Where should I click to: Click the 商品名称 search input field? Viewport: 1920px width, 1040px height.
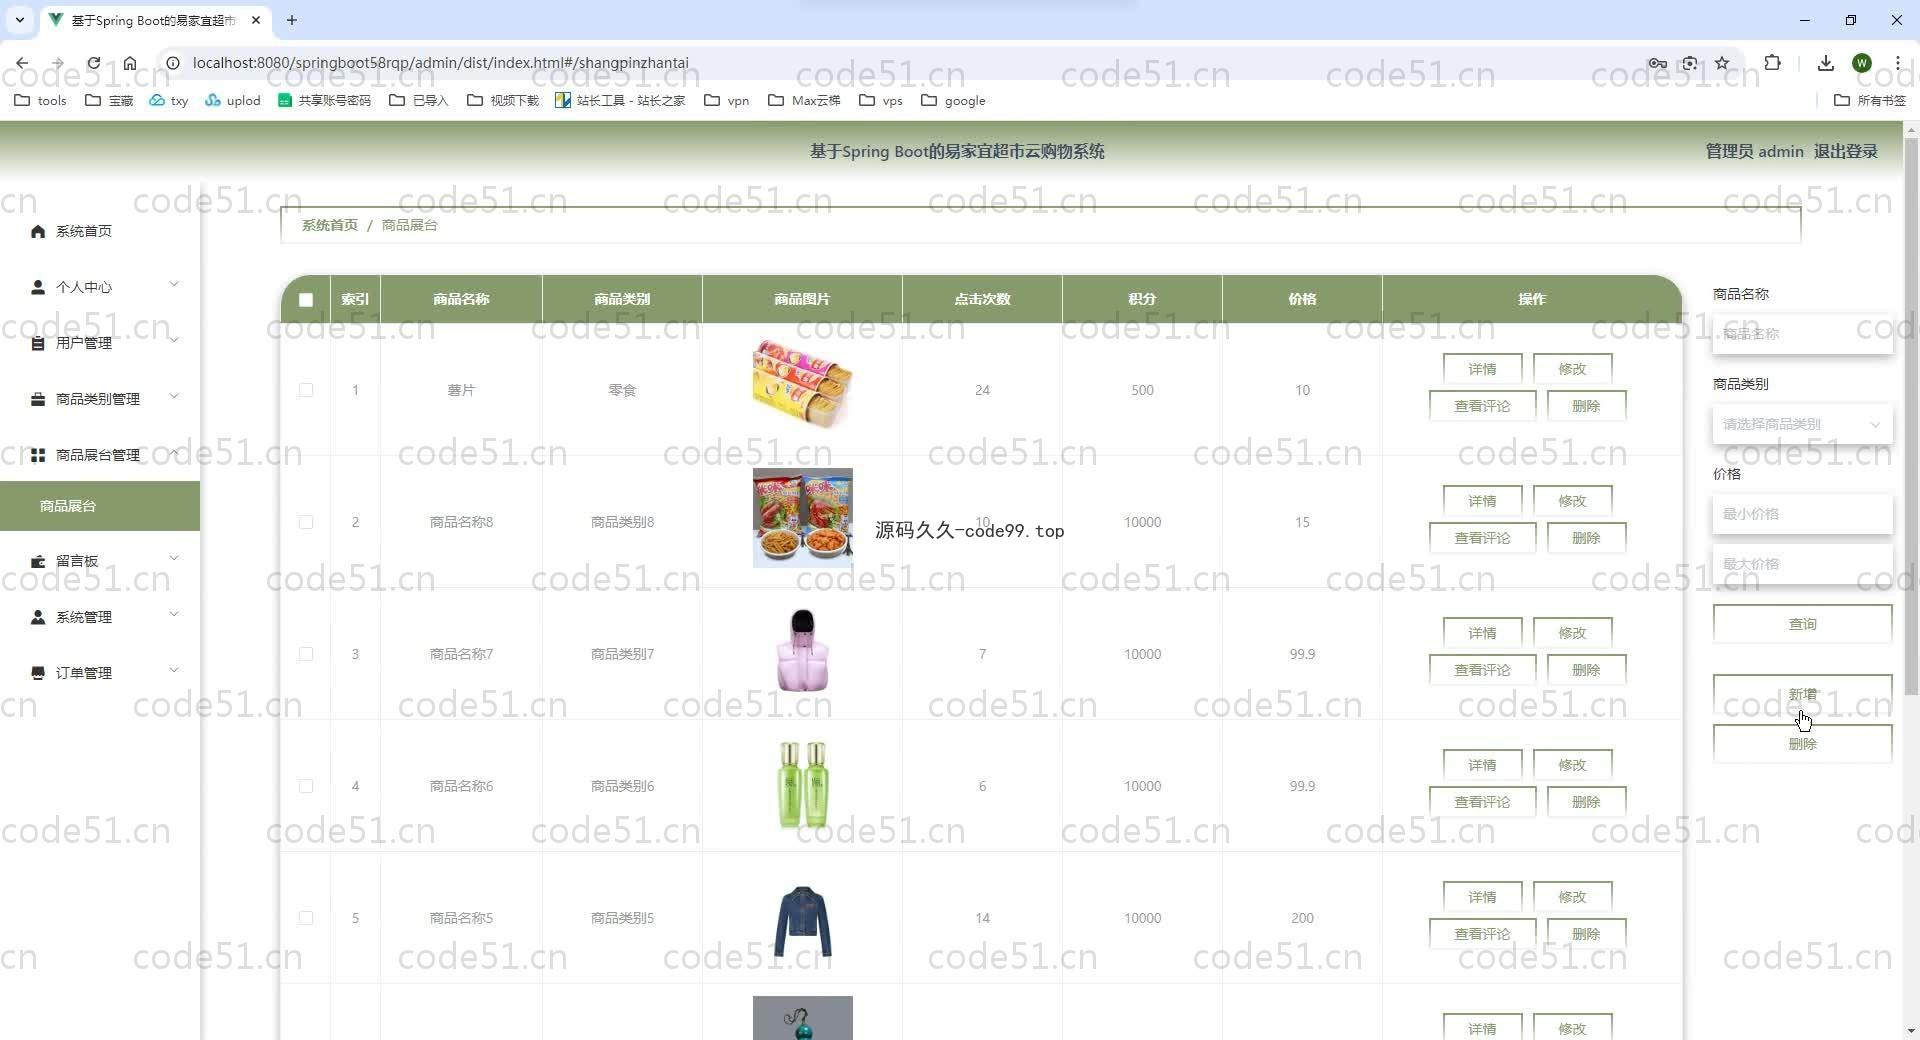[1802, 334]
